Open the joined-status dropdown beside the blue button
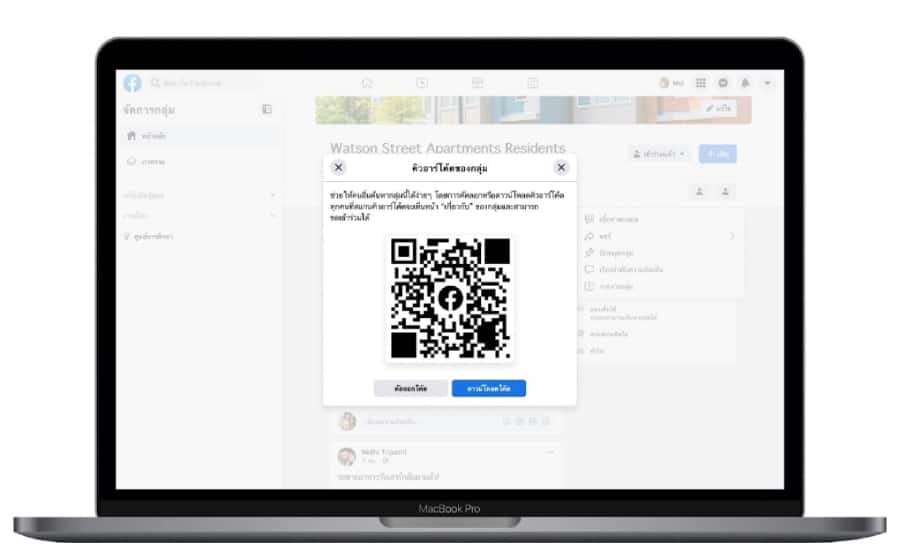 [658, 154]
